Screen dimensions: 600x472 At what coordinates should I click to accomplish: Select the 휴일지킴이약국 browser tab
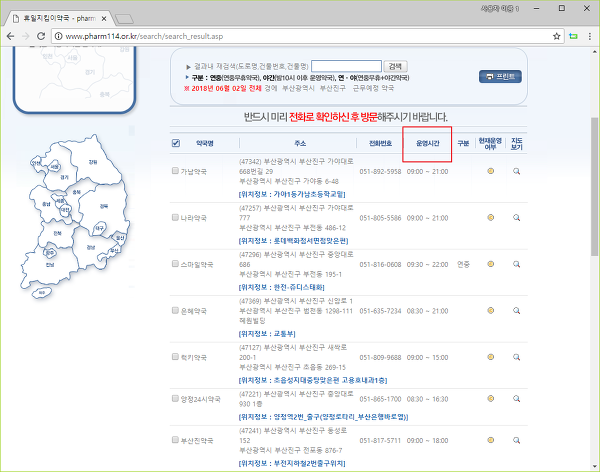tap(57, 18)
